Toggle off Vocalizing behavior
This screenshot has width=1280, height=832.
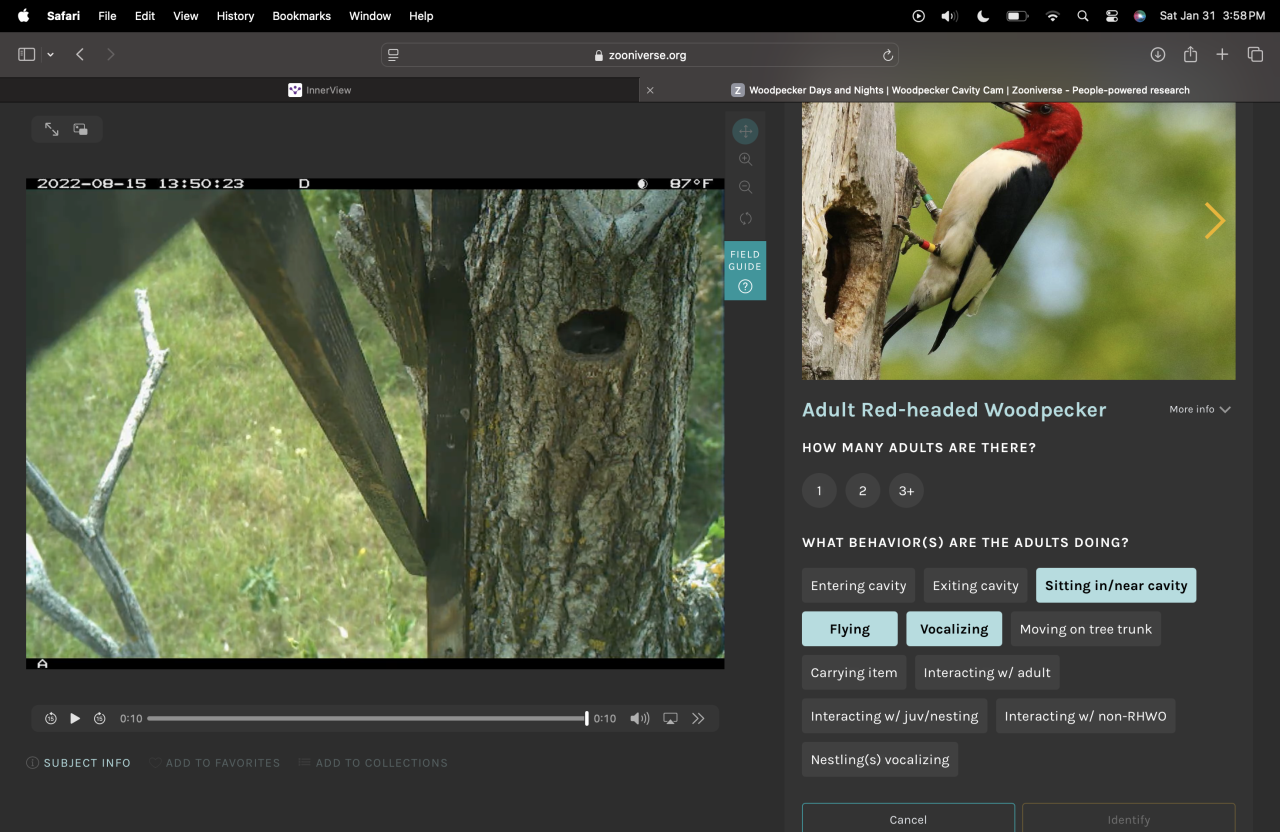click(953, 629)
